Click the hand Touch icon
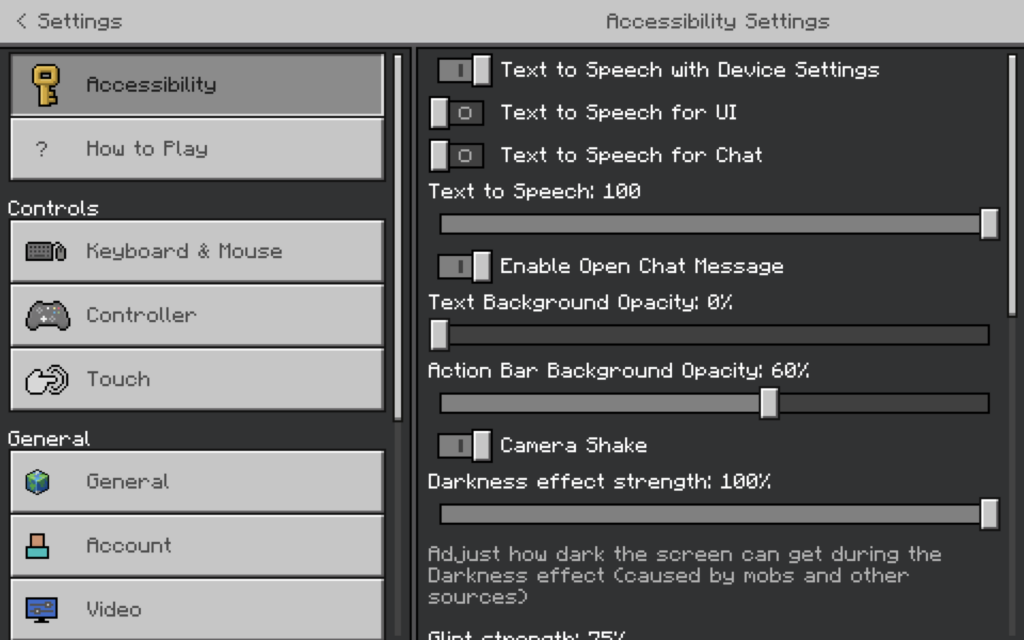 (46, 380)
